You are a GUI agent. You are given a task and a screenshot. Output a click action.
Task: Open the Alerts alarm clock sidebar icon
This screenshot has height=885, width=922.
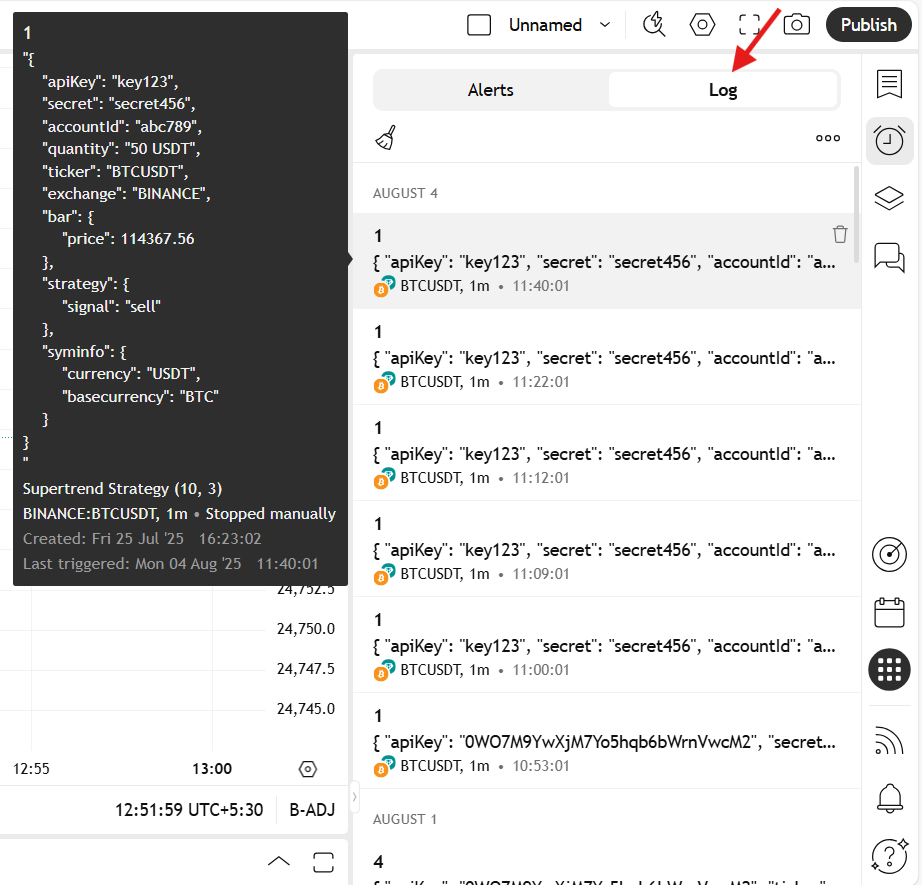pyautogui.click(x=889, y=141)
